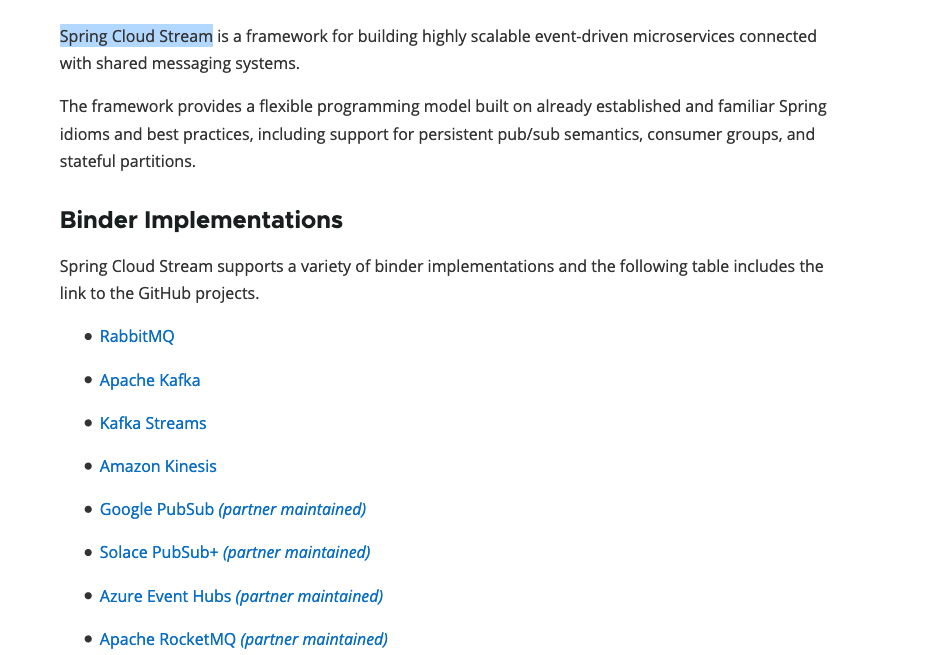
Task: Visit the Amazon Kinesis link
Action: (x=158, y=466)
